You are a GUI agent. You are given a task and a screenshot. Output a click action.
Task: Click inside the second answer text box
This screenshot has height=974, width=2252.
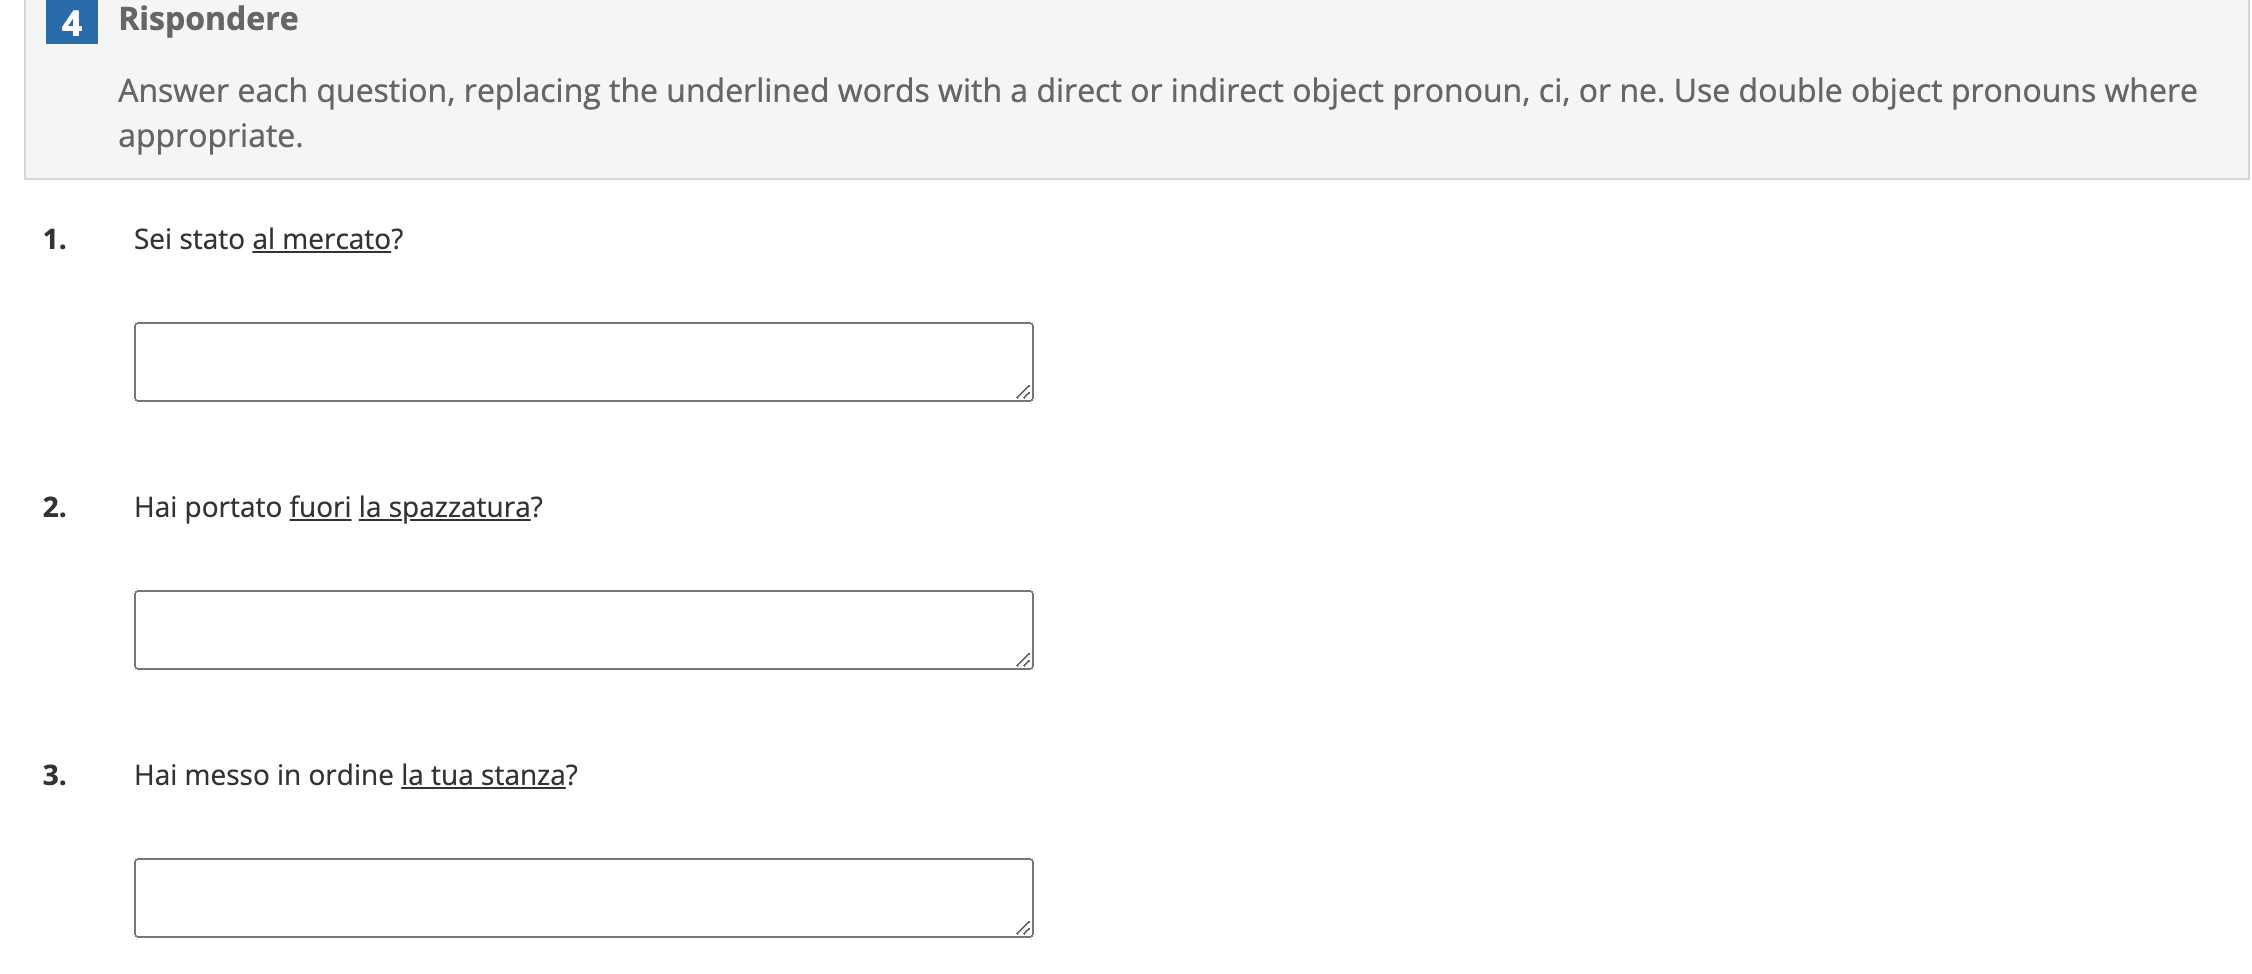tap(583, 628)
